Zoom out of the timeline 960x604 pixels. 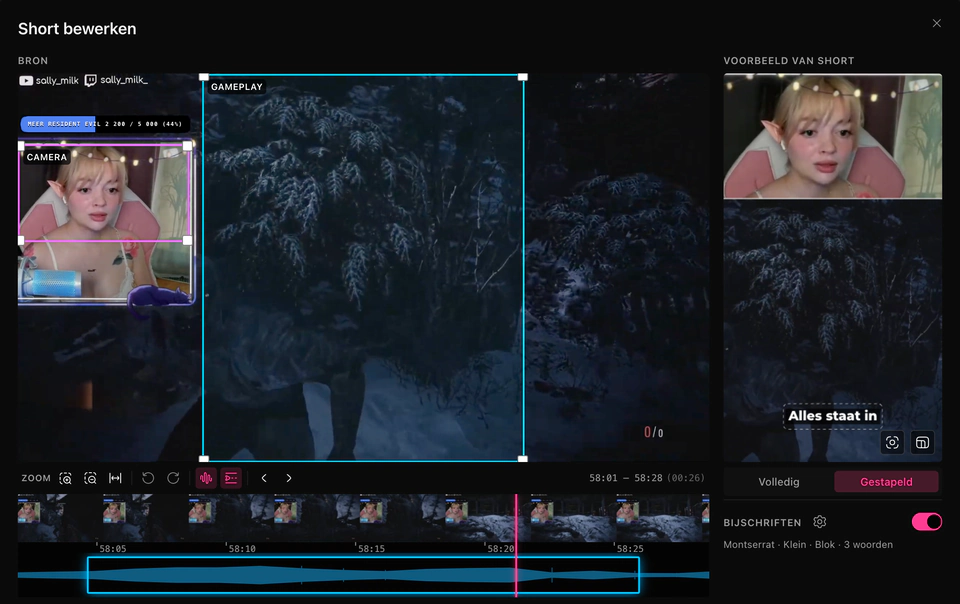[x=90, y=478]
